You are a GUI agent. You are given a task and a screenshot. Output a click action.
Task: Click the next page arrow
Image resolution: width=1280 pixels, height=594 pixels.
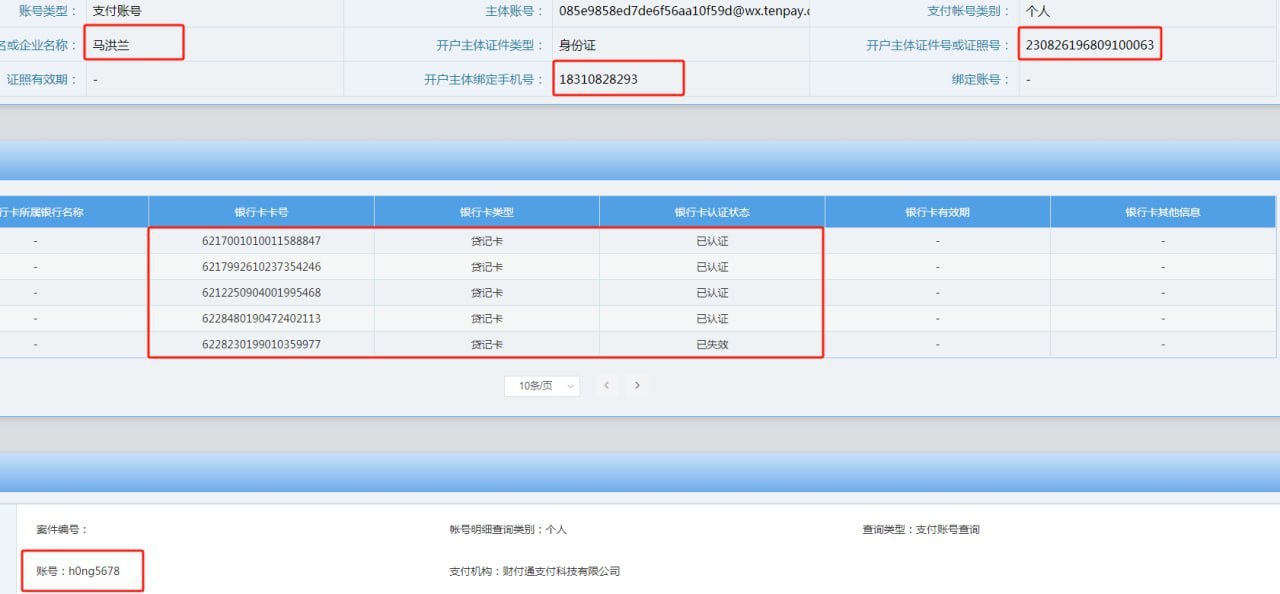[x=637, y=386]
